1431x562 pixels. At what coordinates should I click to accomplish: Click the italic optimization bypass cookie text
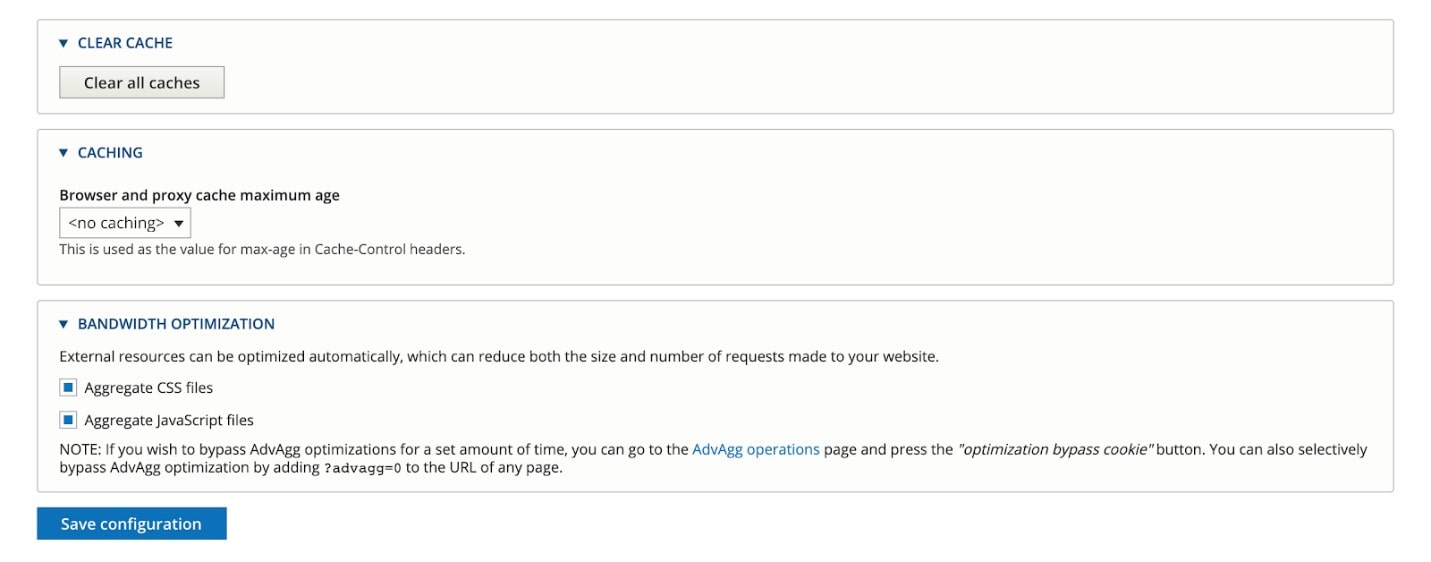pyautogui.click(x=1054, y=450)
